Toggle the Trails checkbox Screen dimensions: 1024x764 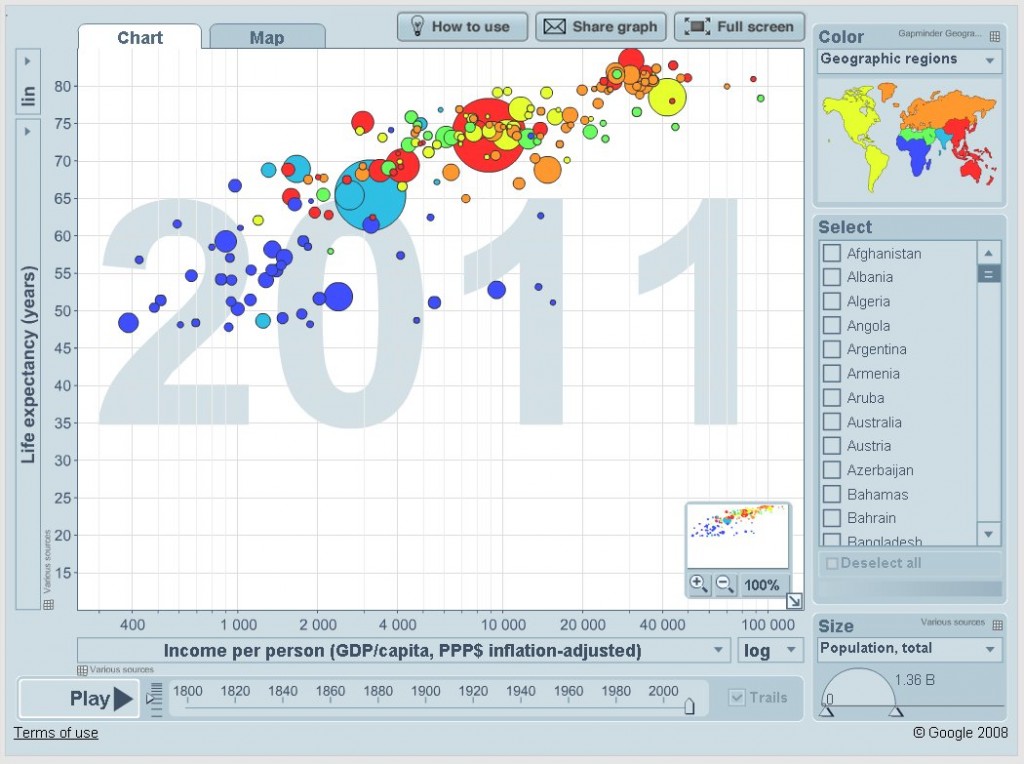point(737,698)
